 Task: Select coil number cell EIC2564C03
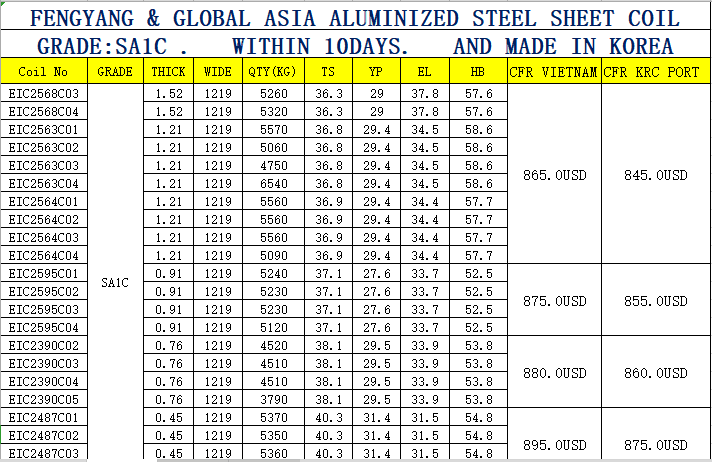pyautogui.click(x=44, y=237)
